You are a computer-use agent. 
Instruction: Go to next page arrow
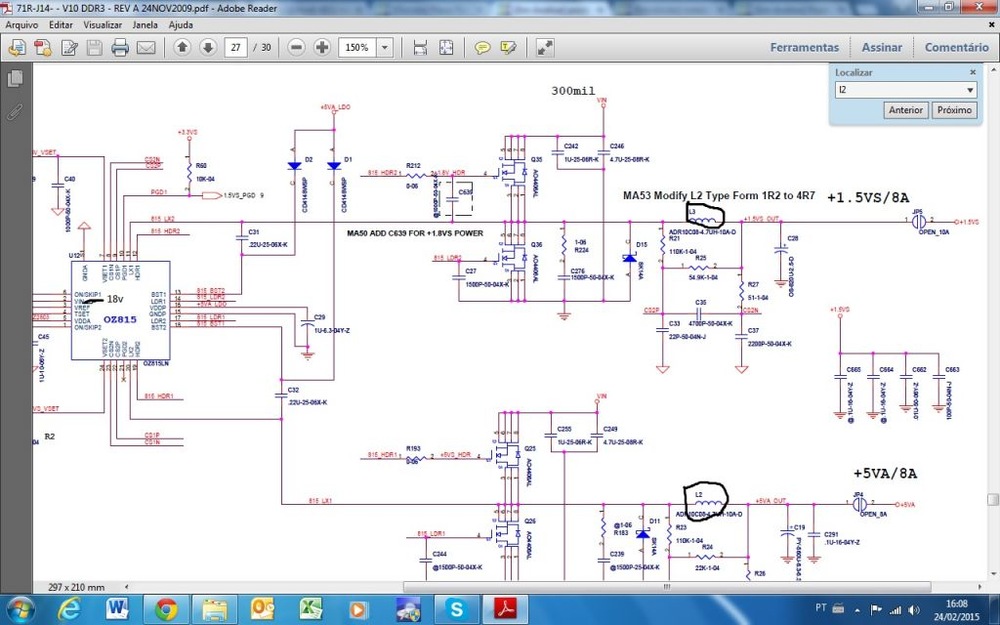pyautogui.click(x=208, y=47)
